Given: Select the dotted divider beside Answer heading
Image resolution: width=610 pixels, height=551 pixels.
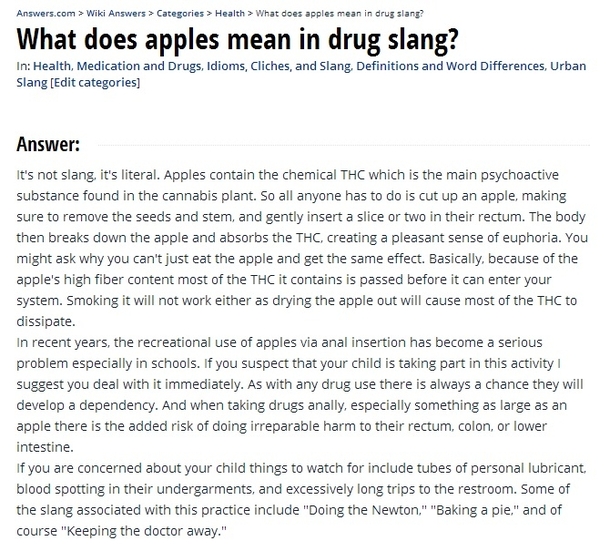Looking at the screenshot, I should click(x=344, y=145).
